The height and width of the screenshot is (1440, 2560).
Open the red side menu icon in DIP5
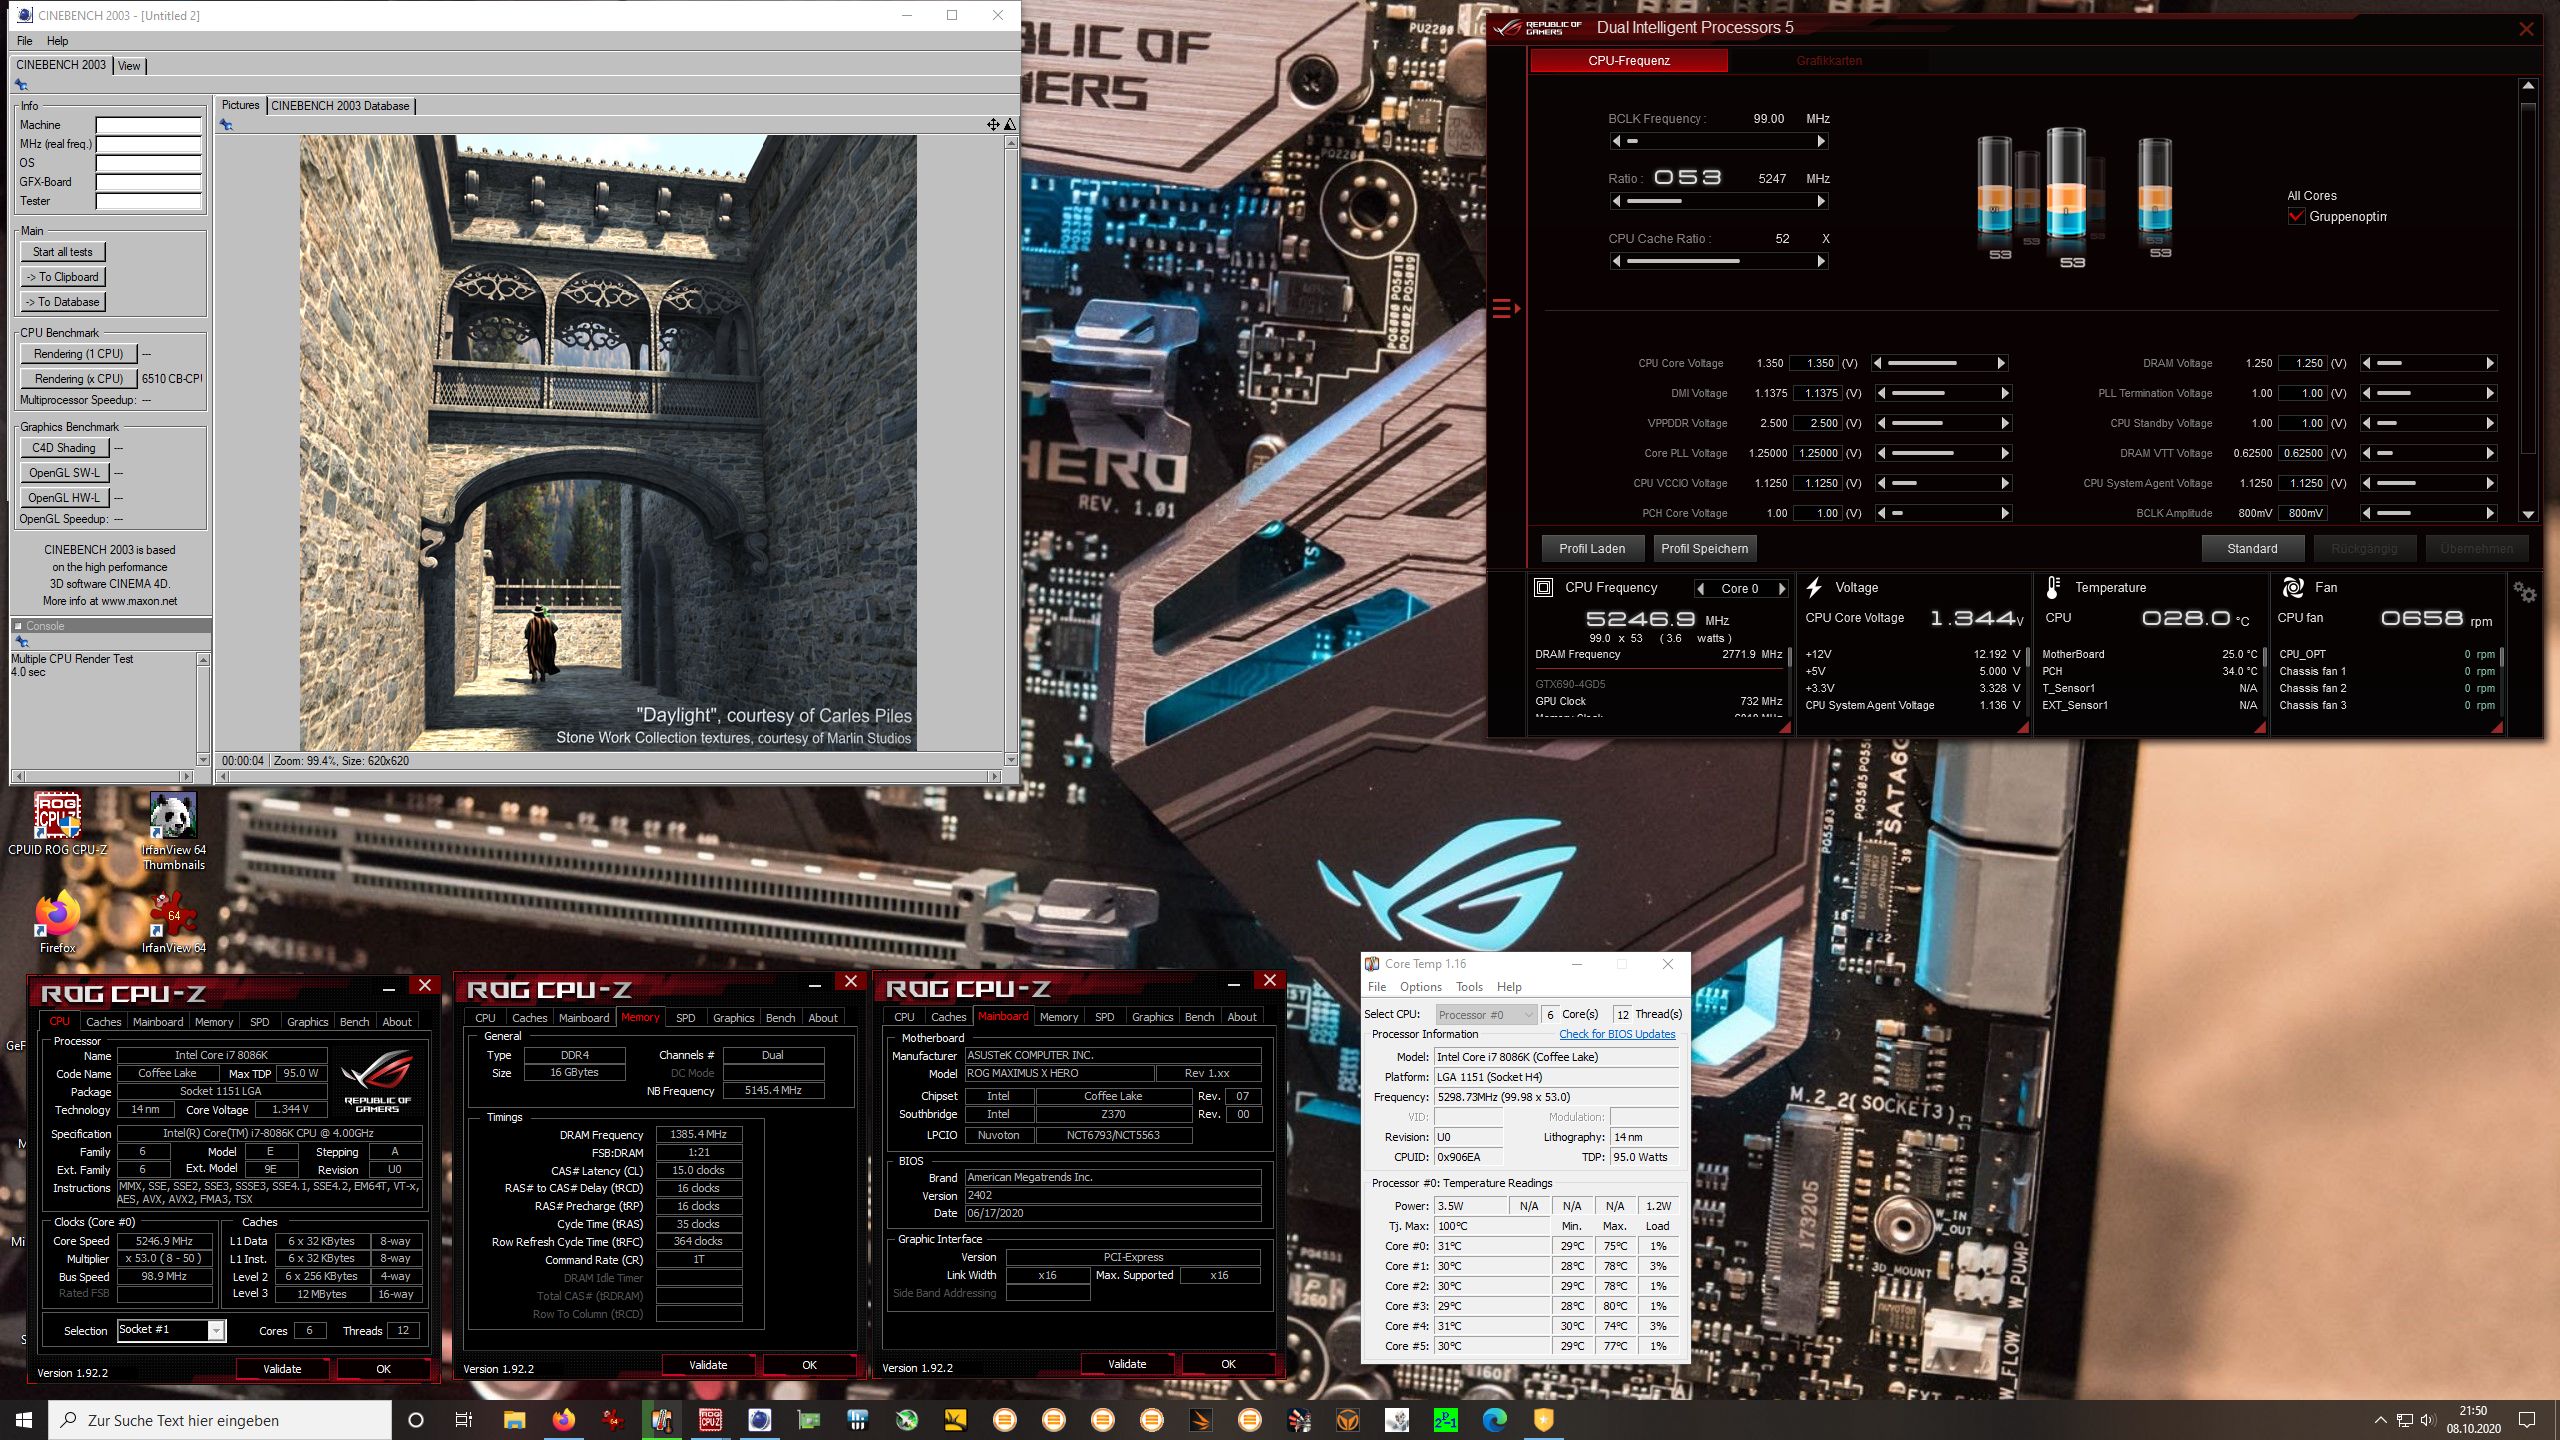(1506, 309)
